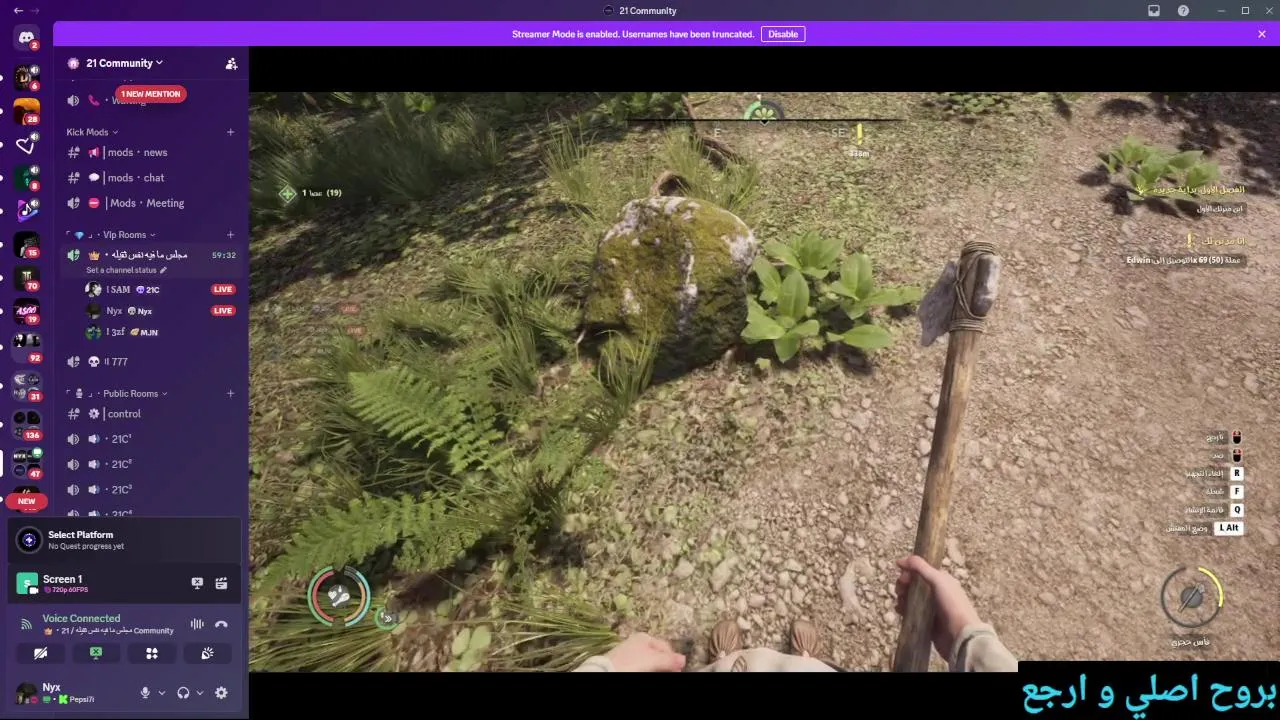Open the inbox icon in the title bar
The height and width of the screenshot is (720, 1280).
click(1154, 10)
